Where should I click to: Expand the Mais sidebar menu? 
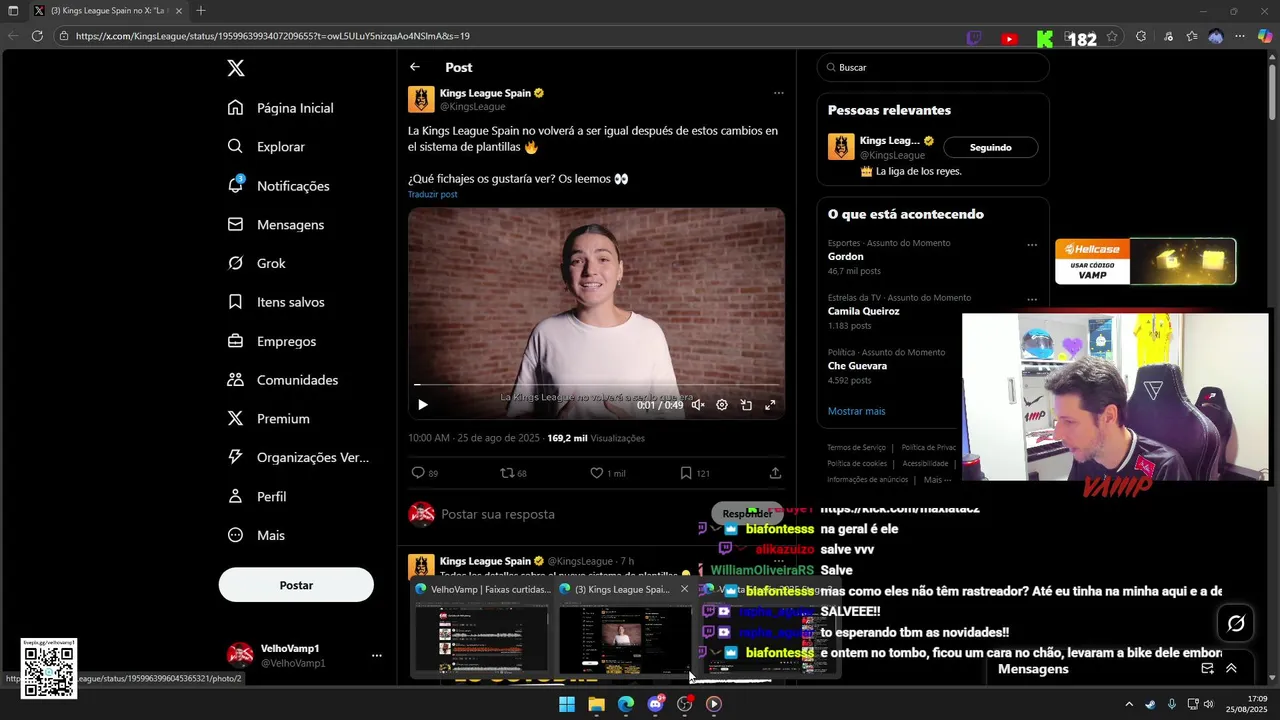(256, 535)
